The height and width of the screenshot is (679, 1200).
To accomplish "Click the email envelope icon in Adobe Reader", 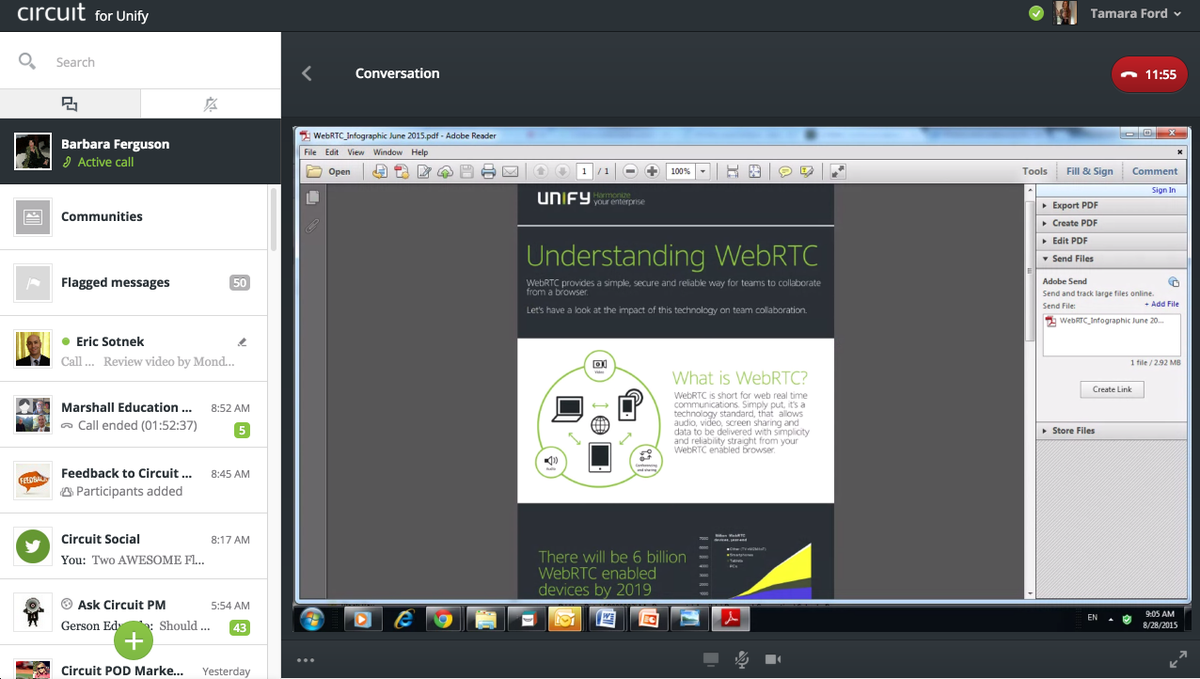I will tap(510, 172).
